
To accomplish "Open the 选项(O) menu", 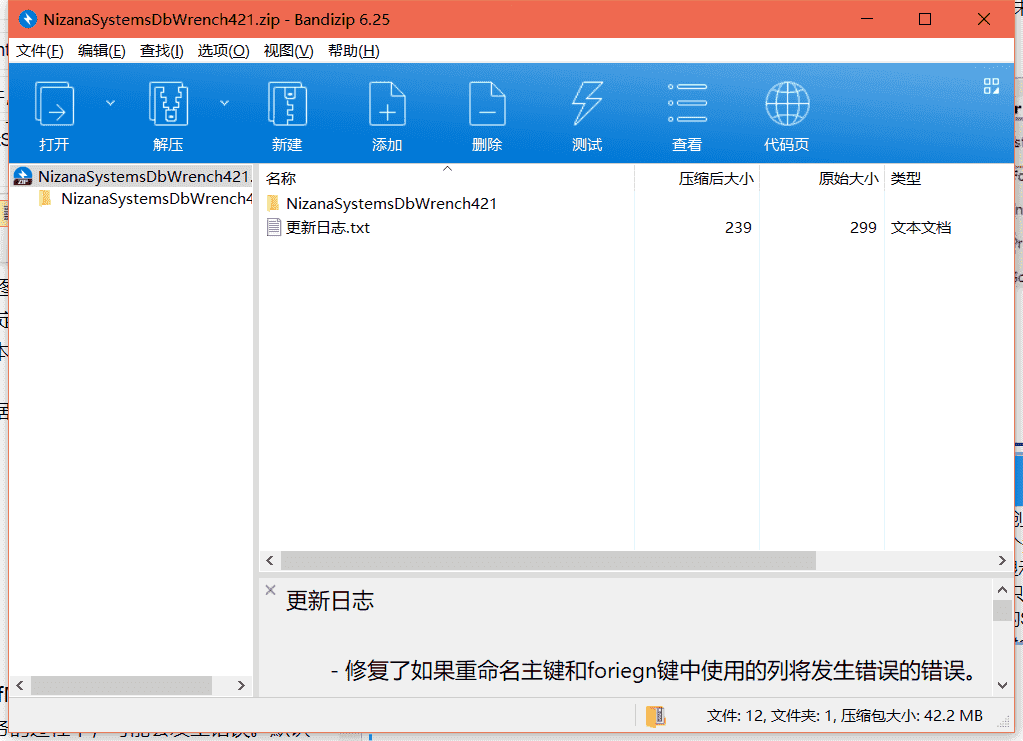I will point(223,51).
